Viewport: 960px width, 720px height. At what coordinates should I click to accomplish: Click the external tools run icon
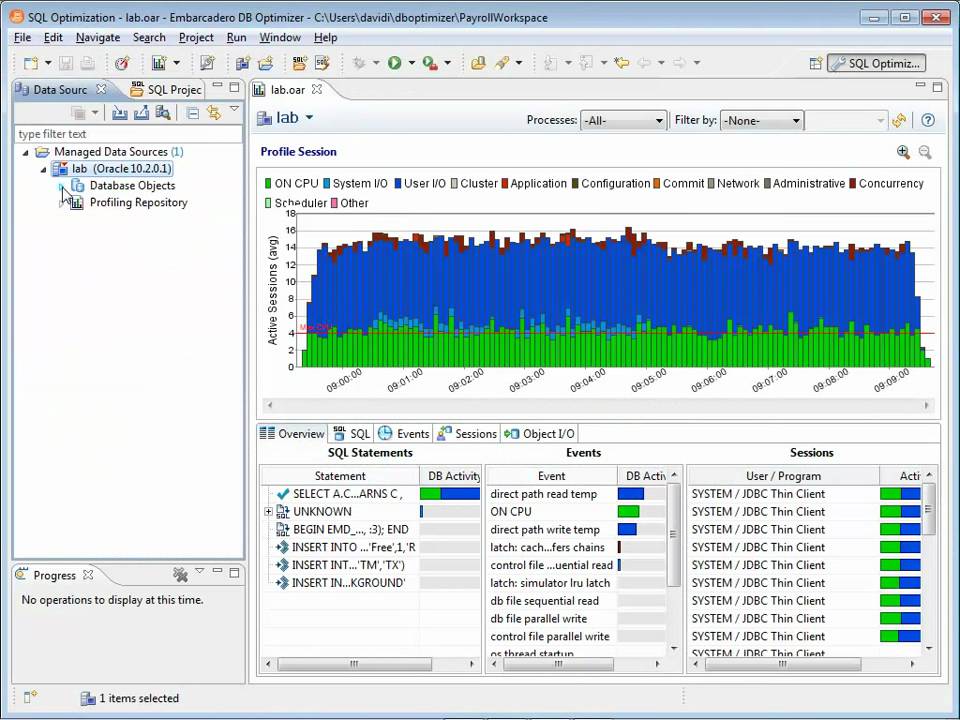[430, 63]
